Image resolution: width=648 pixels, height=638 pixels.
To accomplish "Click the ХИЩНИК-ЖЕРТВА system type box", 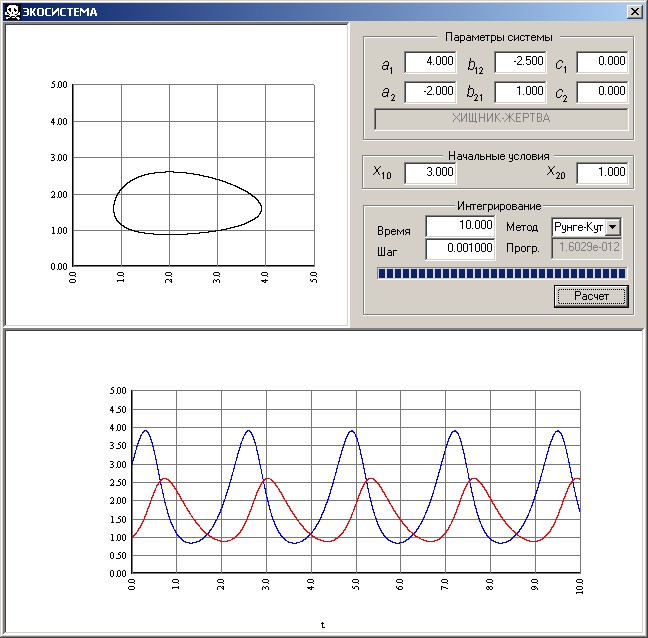I will point(501,119).
